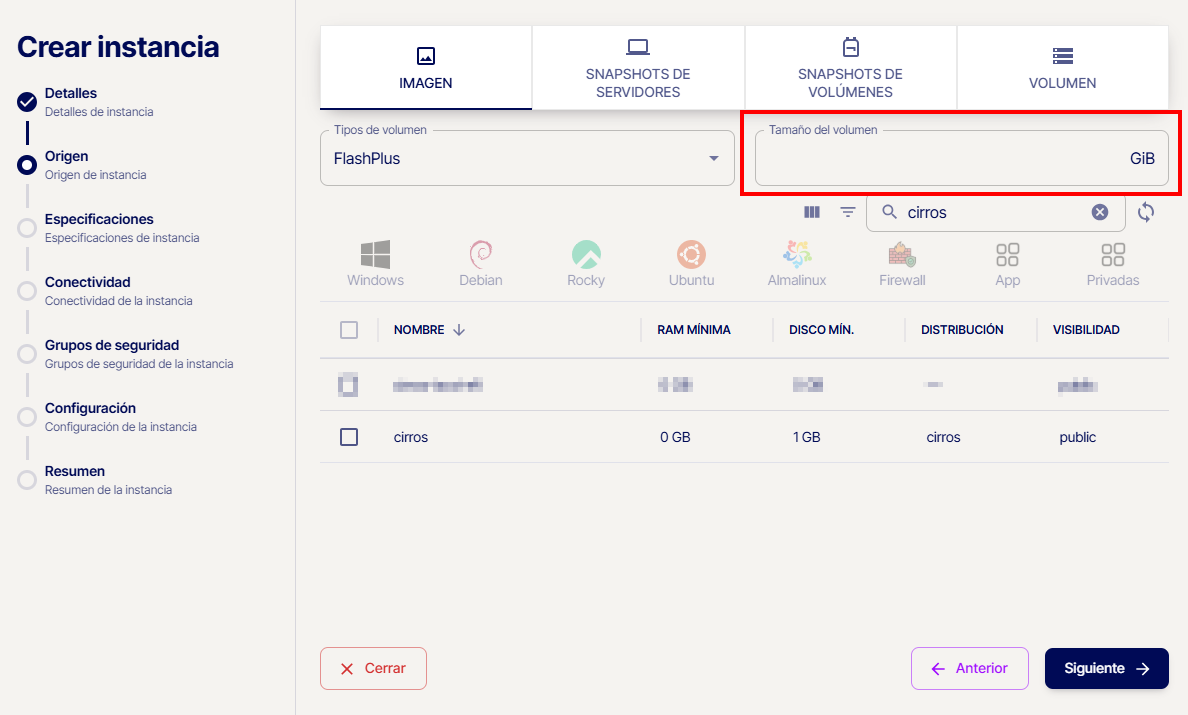Filter images by Debian icon
Screen dimensions: 1188x715
480,264
